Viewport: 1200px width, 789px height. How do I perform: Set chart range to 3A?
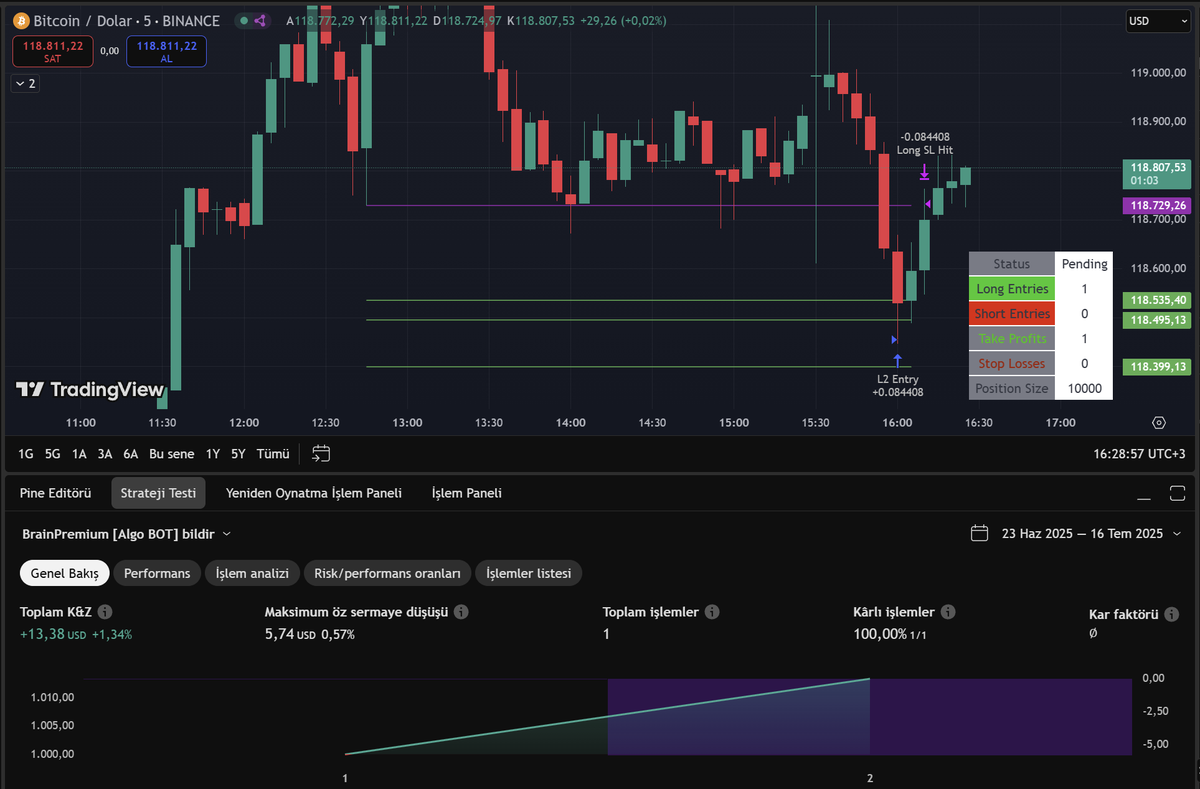(105, 454)
